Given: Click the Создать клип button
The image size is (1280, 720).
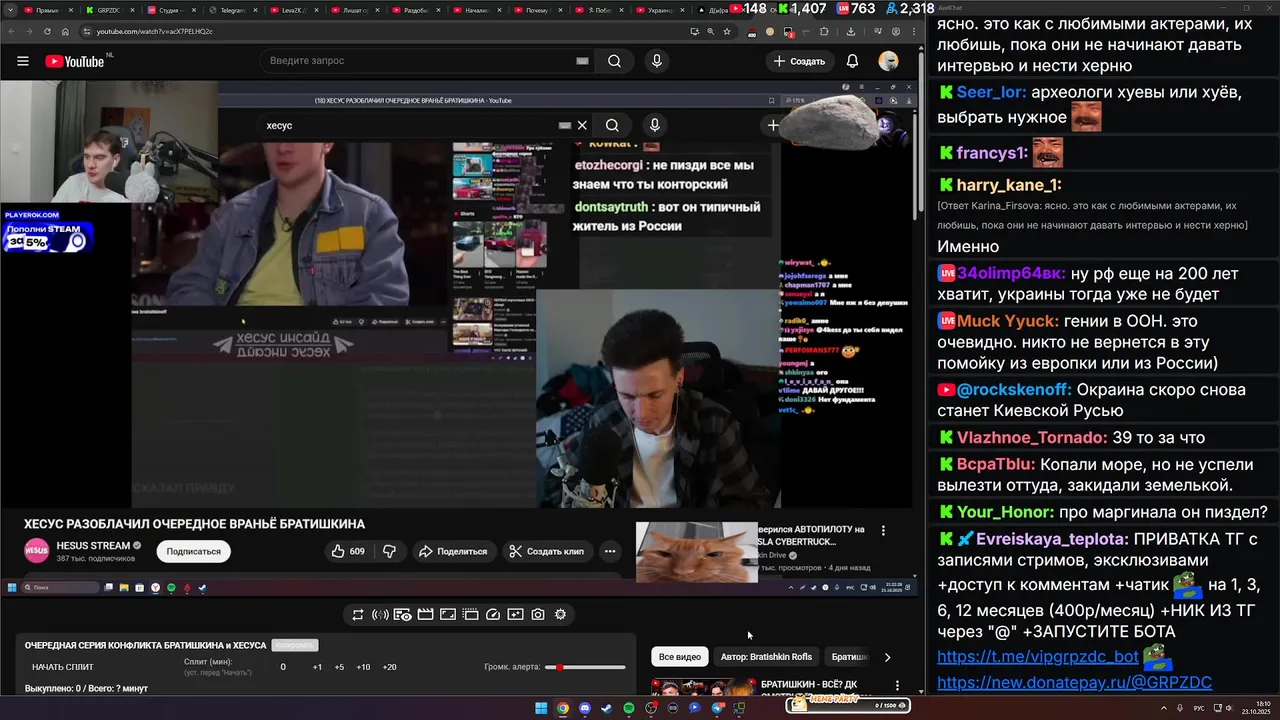Looking at the screenshot, I should pos(546,551).
